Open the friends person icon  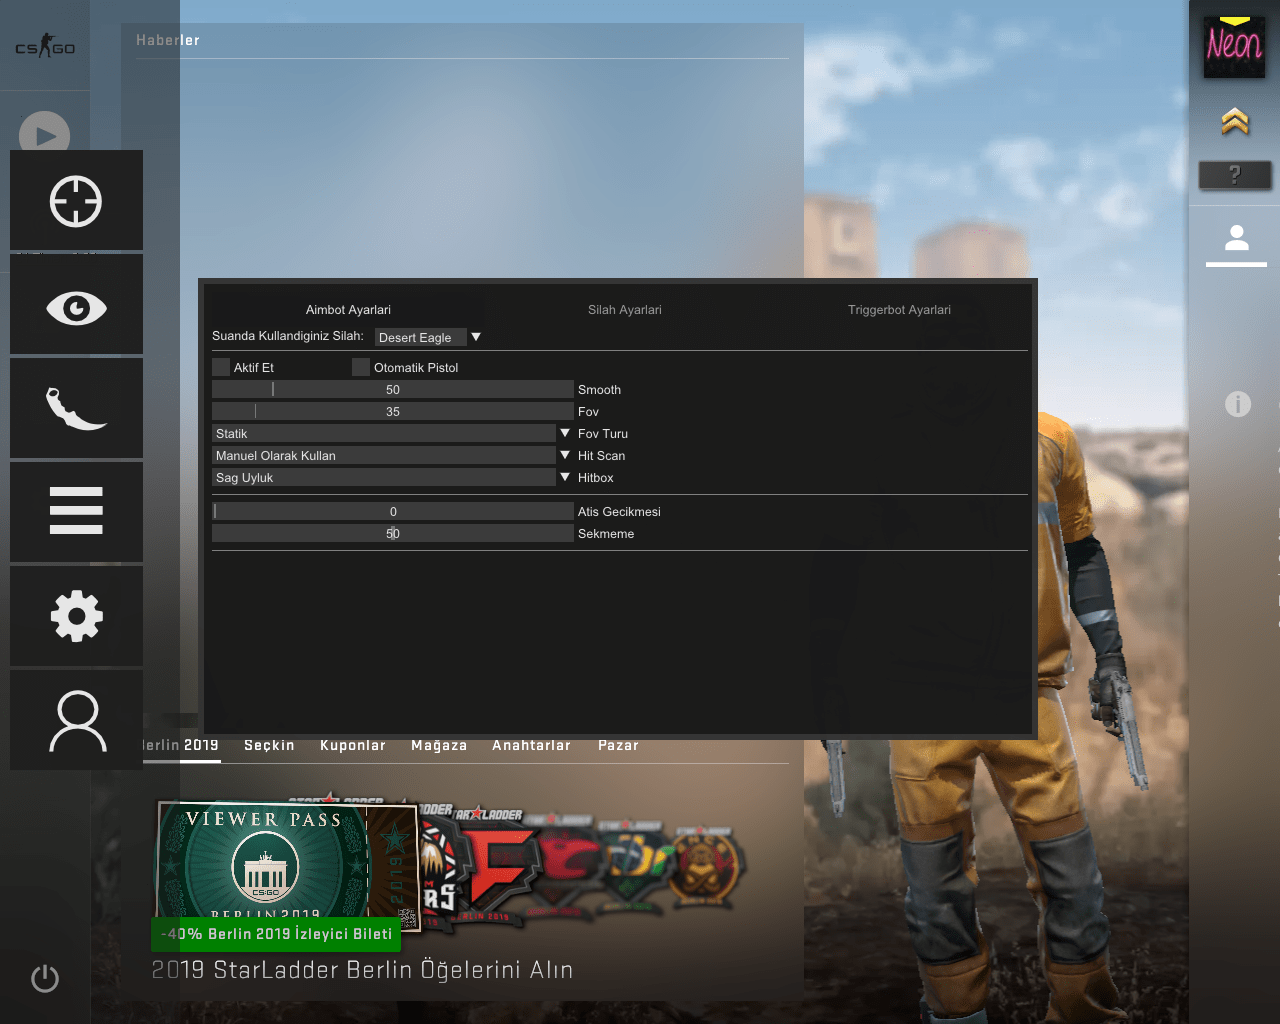point(1237,238)
